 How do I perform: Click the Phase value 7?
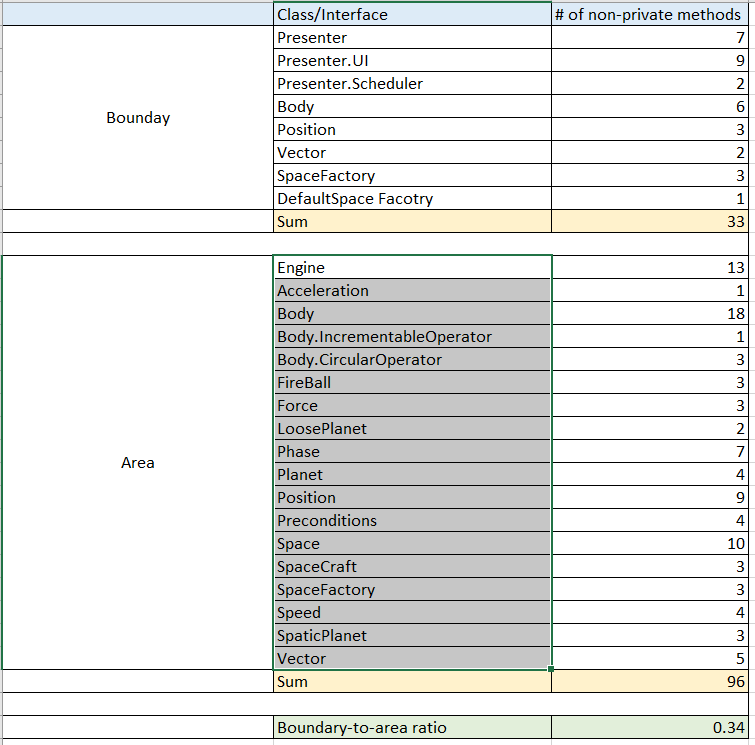click(650, 452)
